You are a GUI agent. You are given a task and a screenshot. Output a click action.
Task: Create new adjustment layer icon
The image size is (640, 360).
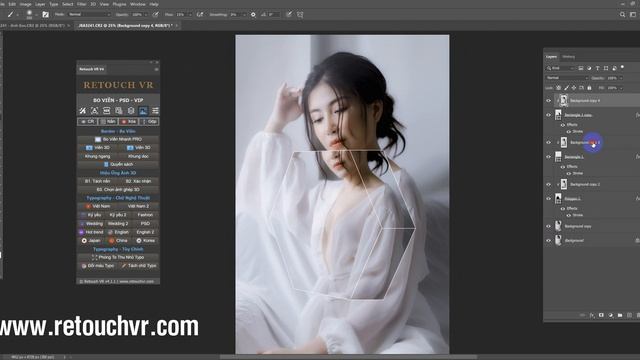611,315
